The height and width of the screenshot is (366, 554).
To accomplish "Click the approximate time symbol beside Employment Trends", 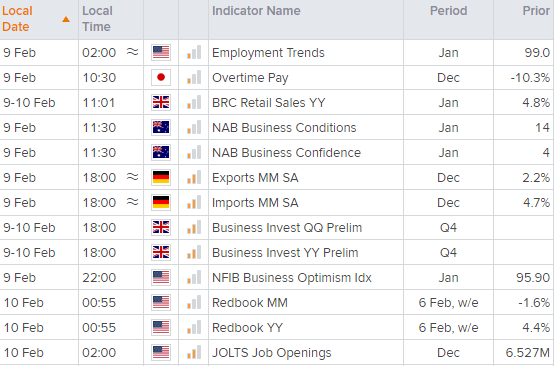I will click(132, 52).
